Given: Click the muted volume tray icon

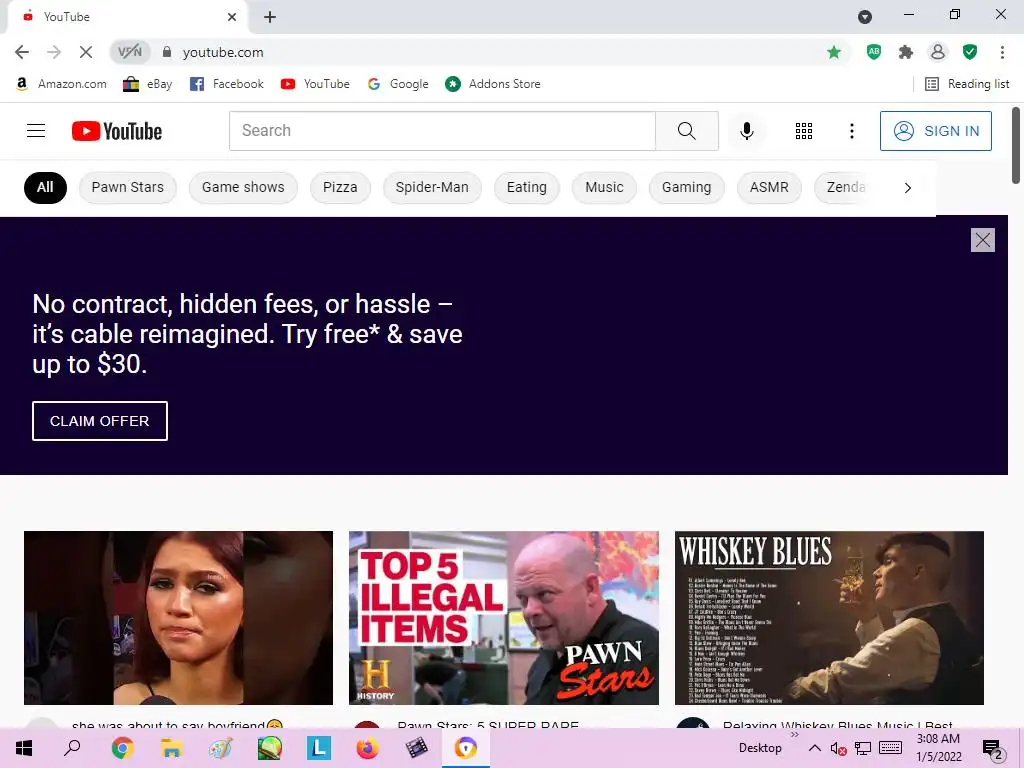Looking at the screenshot, I should (x=839, y=748).
